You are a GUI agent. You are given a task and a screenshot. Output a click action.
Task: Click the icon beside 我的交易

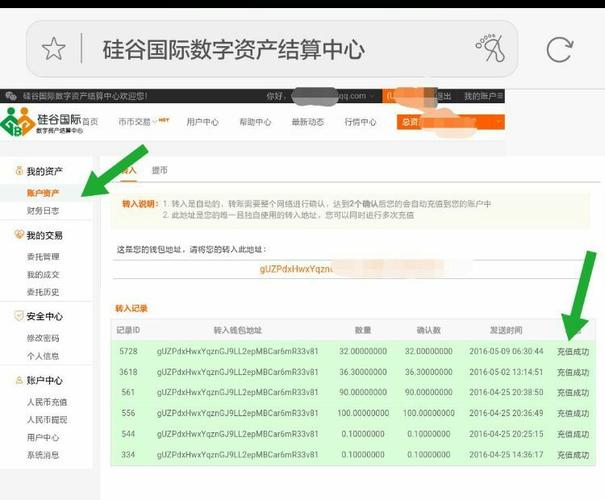point(19,234)
